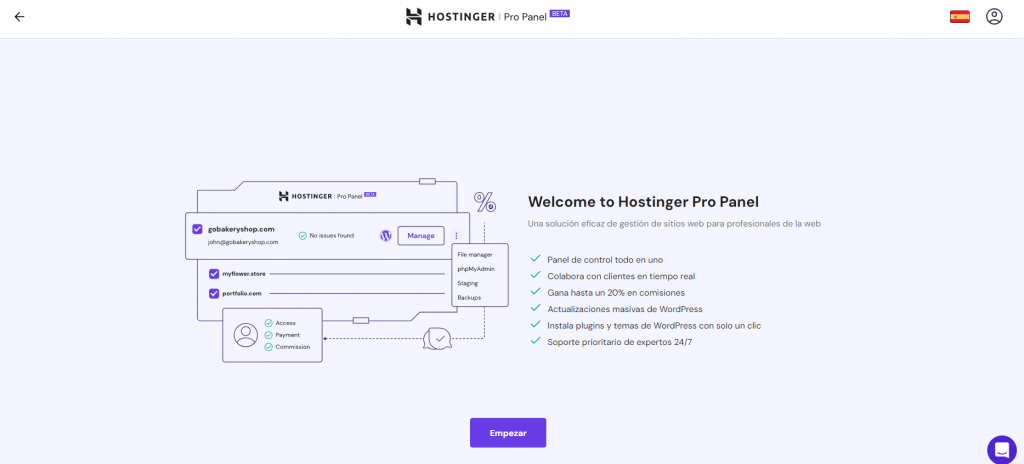Click the percent sign icon
Screen dimensions: 1024x464
tap(485, 203)
